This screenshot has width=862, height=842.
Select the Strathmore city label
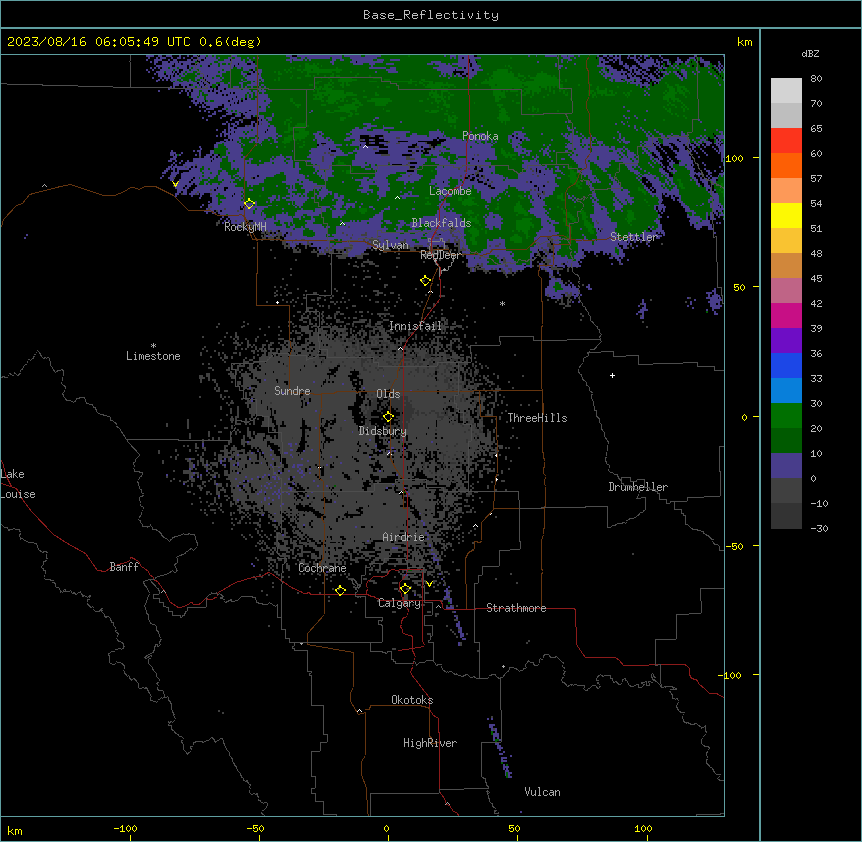point(516,608)
